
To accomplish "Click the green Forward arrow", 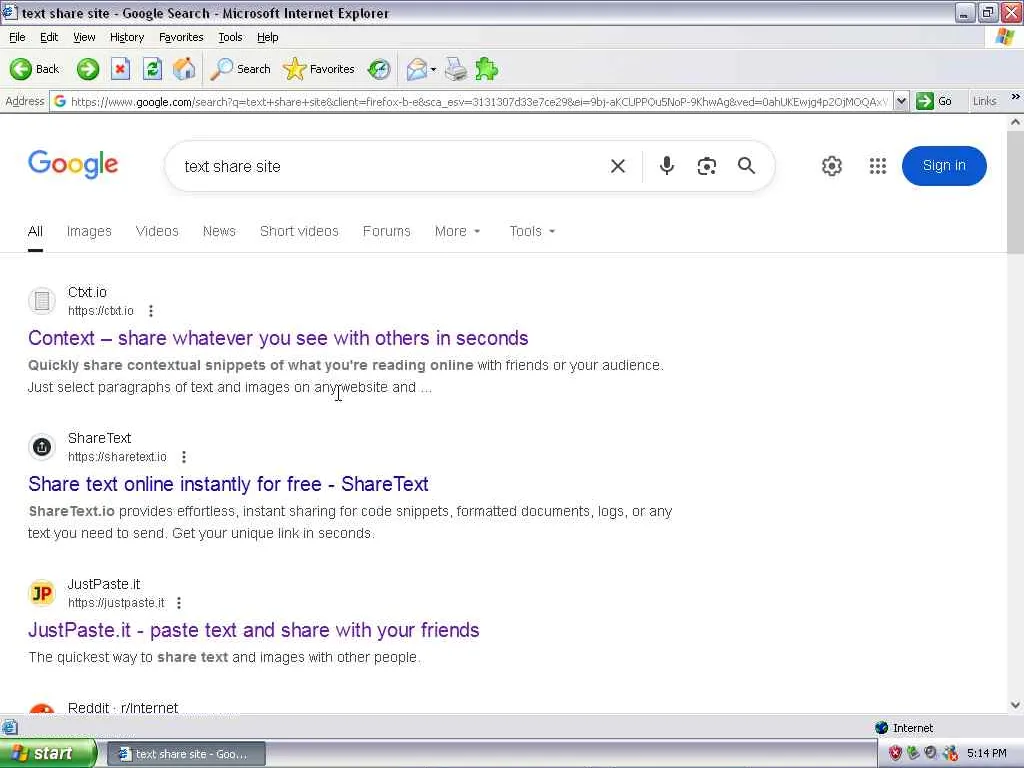I will click(88, 69).
